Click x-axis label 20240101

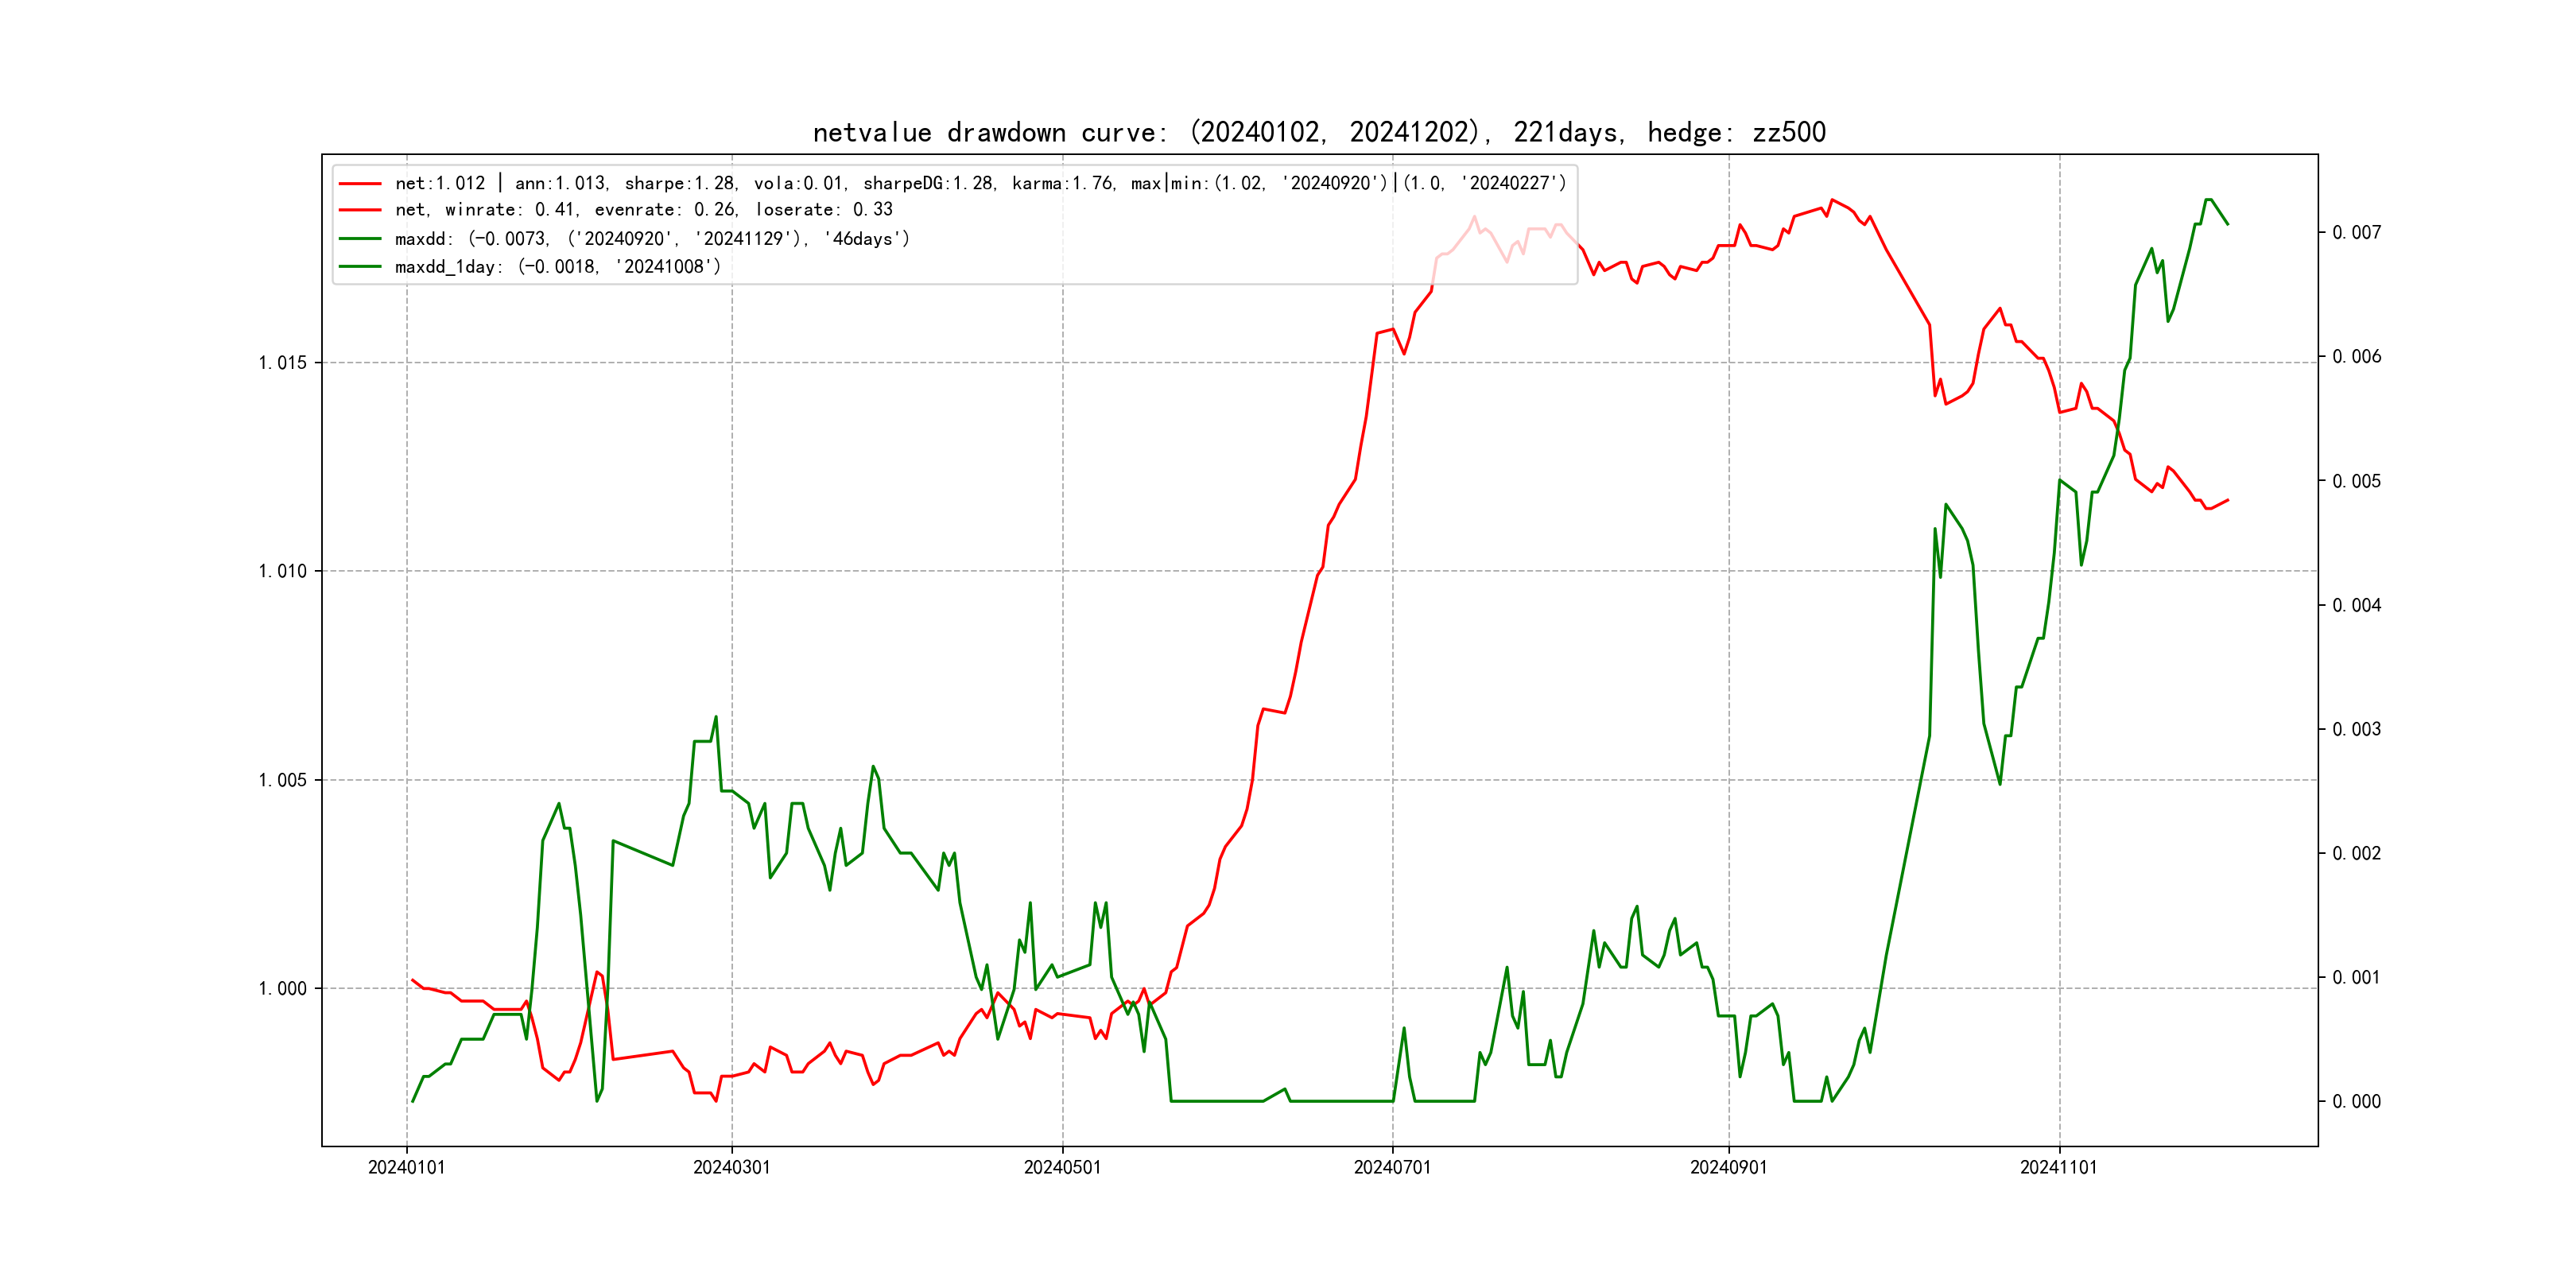click(x=406, y=1167)
